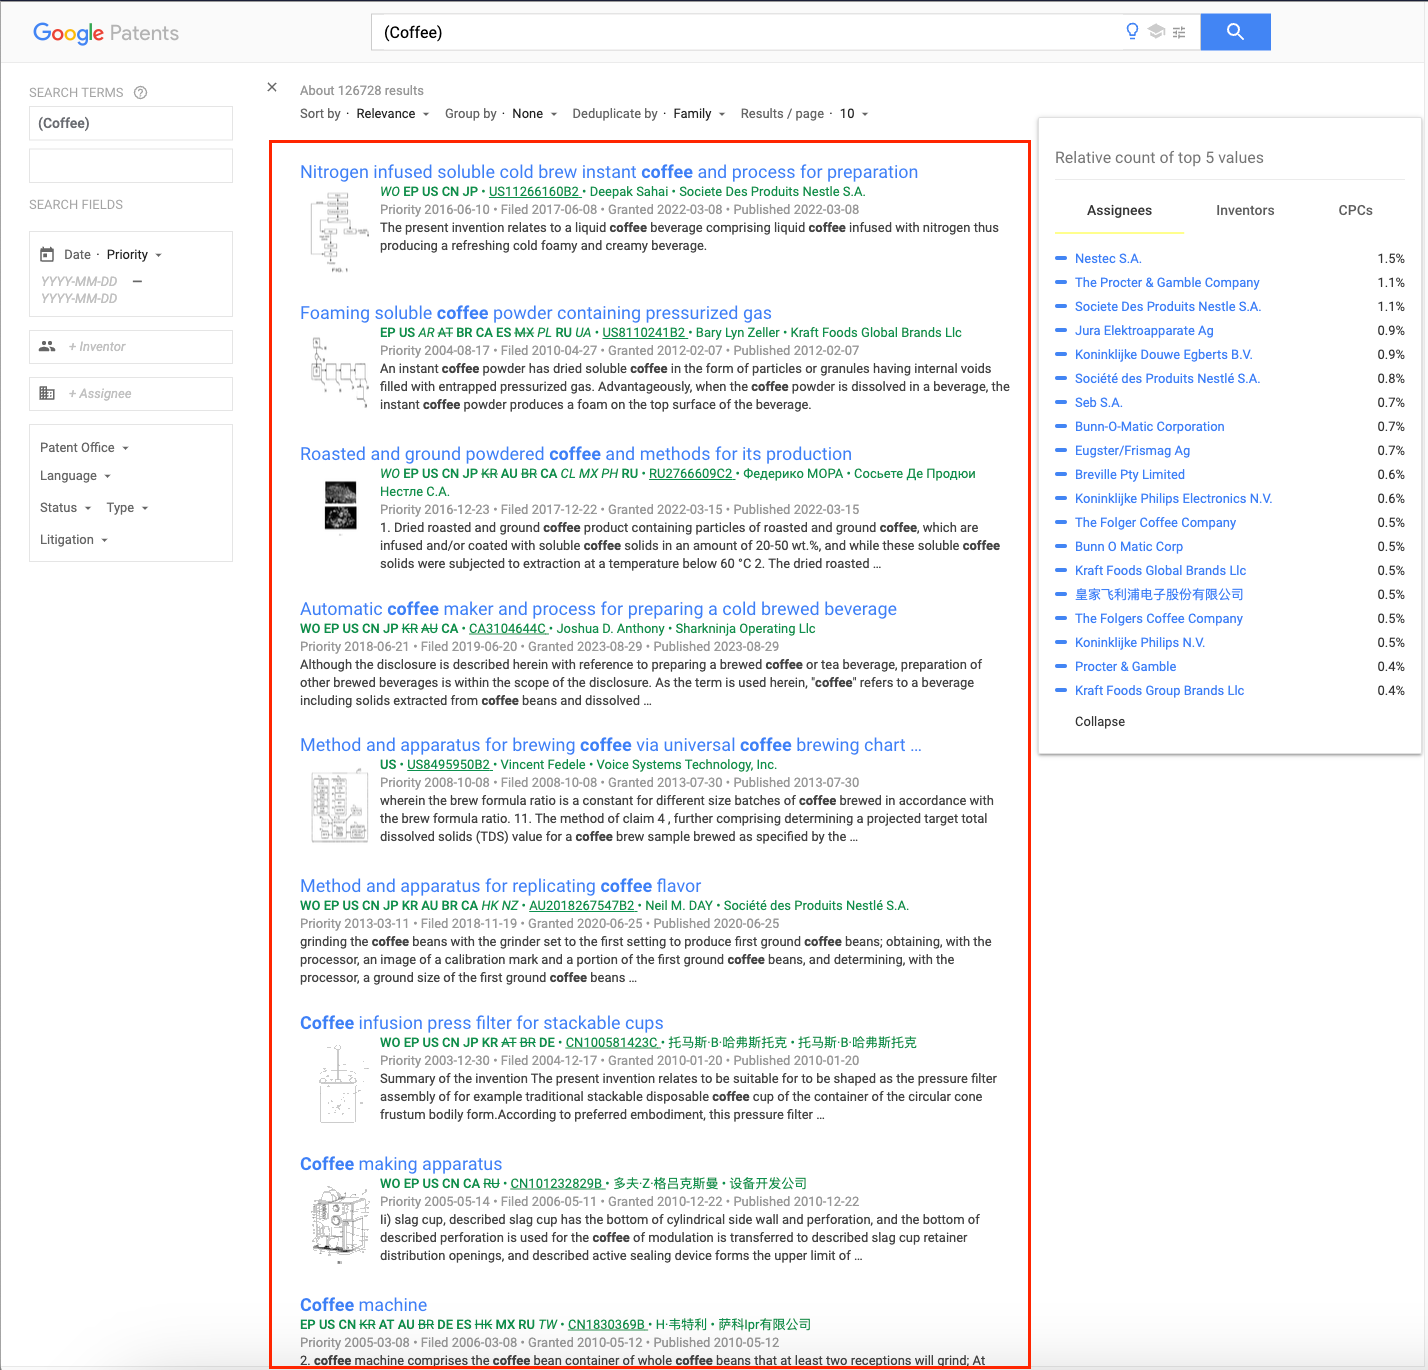Open the coffee making apparatus thumbnail
This screenshot has height=1370, width=1428.
pyautogui.click(x=338, y=1224)
